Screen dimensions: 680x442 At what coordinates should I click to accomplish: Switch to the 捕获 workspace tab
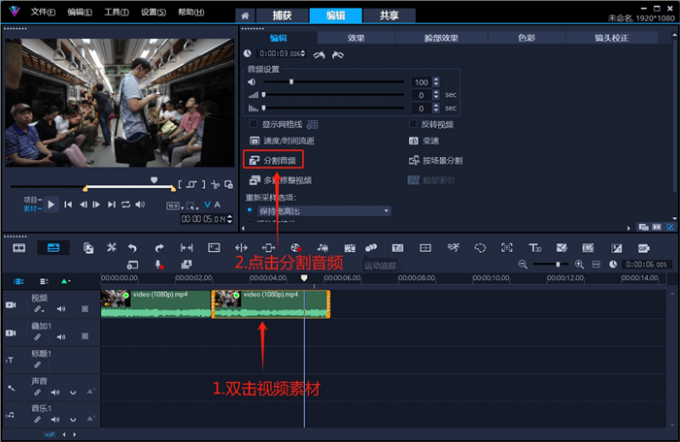282,16
